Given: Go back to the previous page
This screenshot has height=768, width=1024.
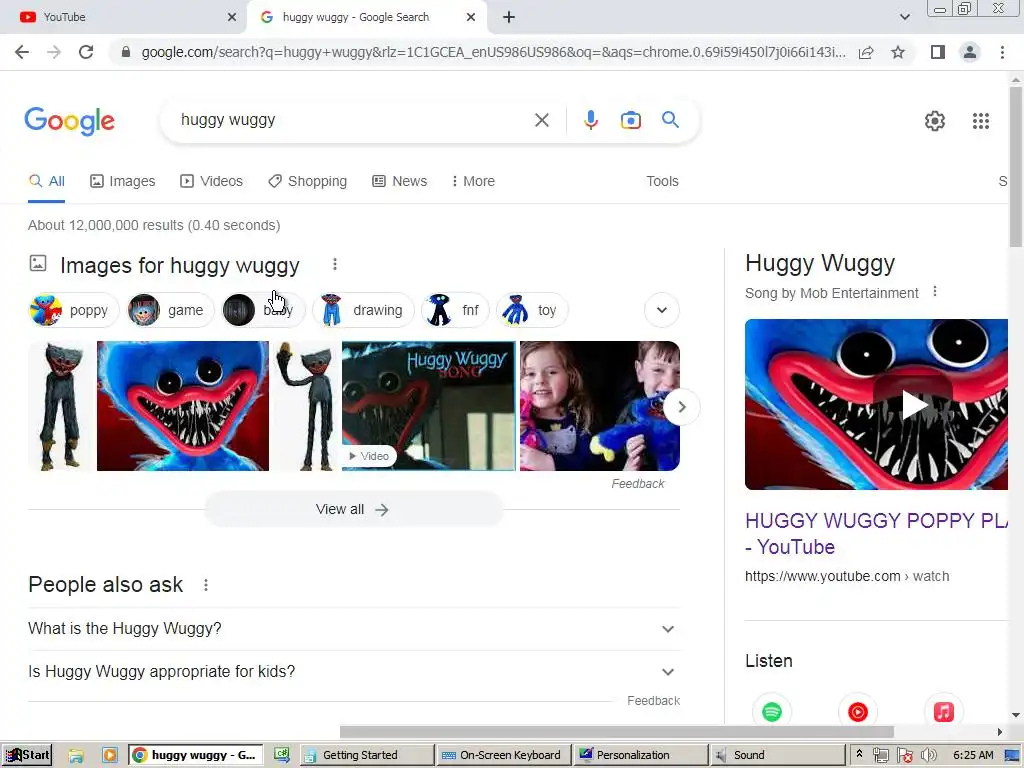Looking at the screenshot, I should click(x=22, y=52).
